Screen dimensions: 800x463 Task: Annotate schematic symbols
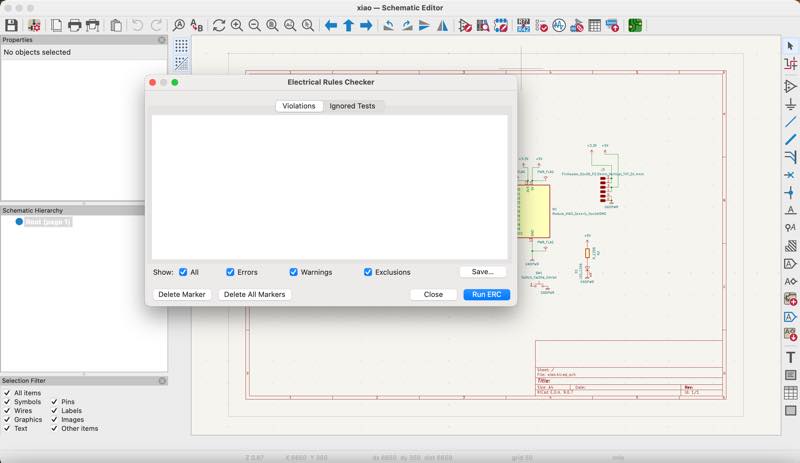[523, 25]
